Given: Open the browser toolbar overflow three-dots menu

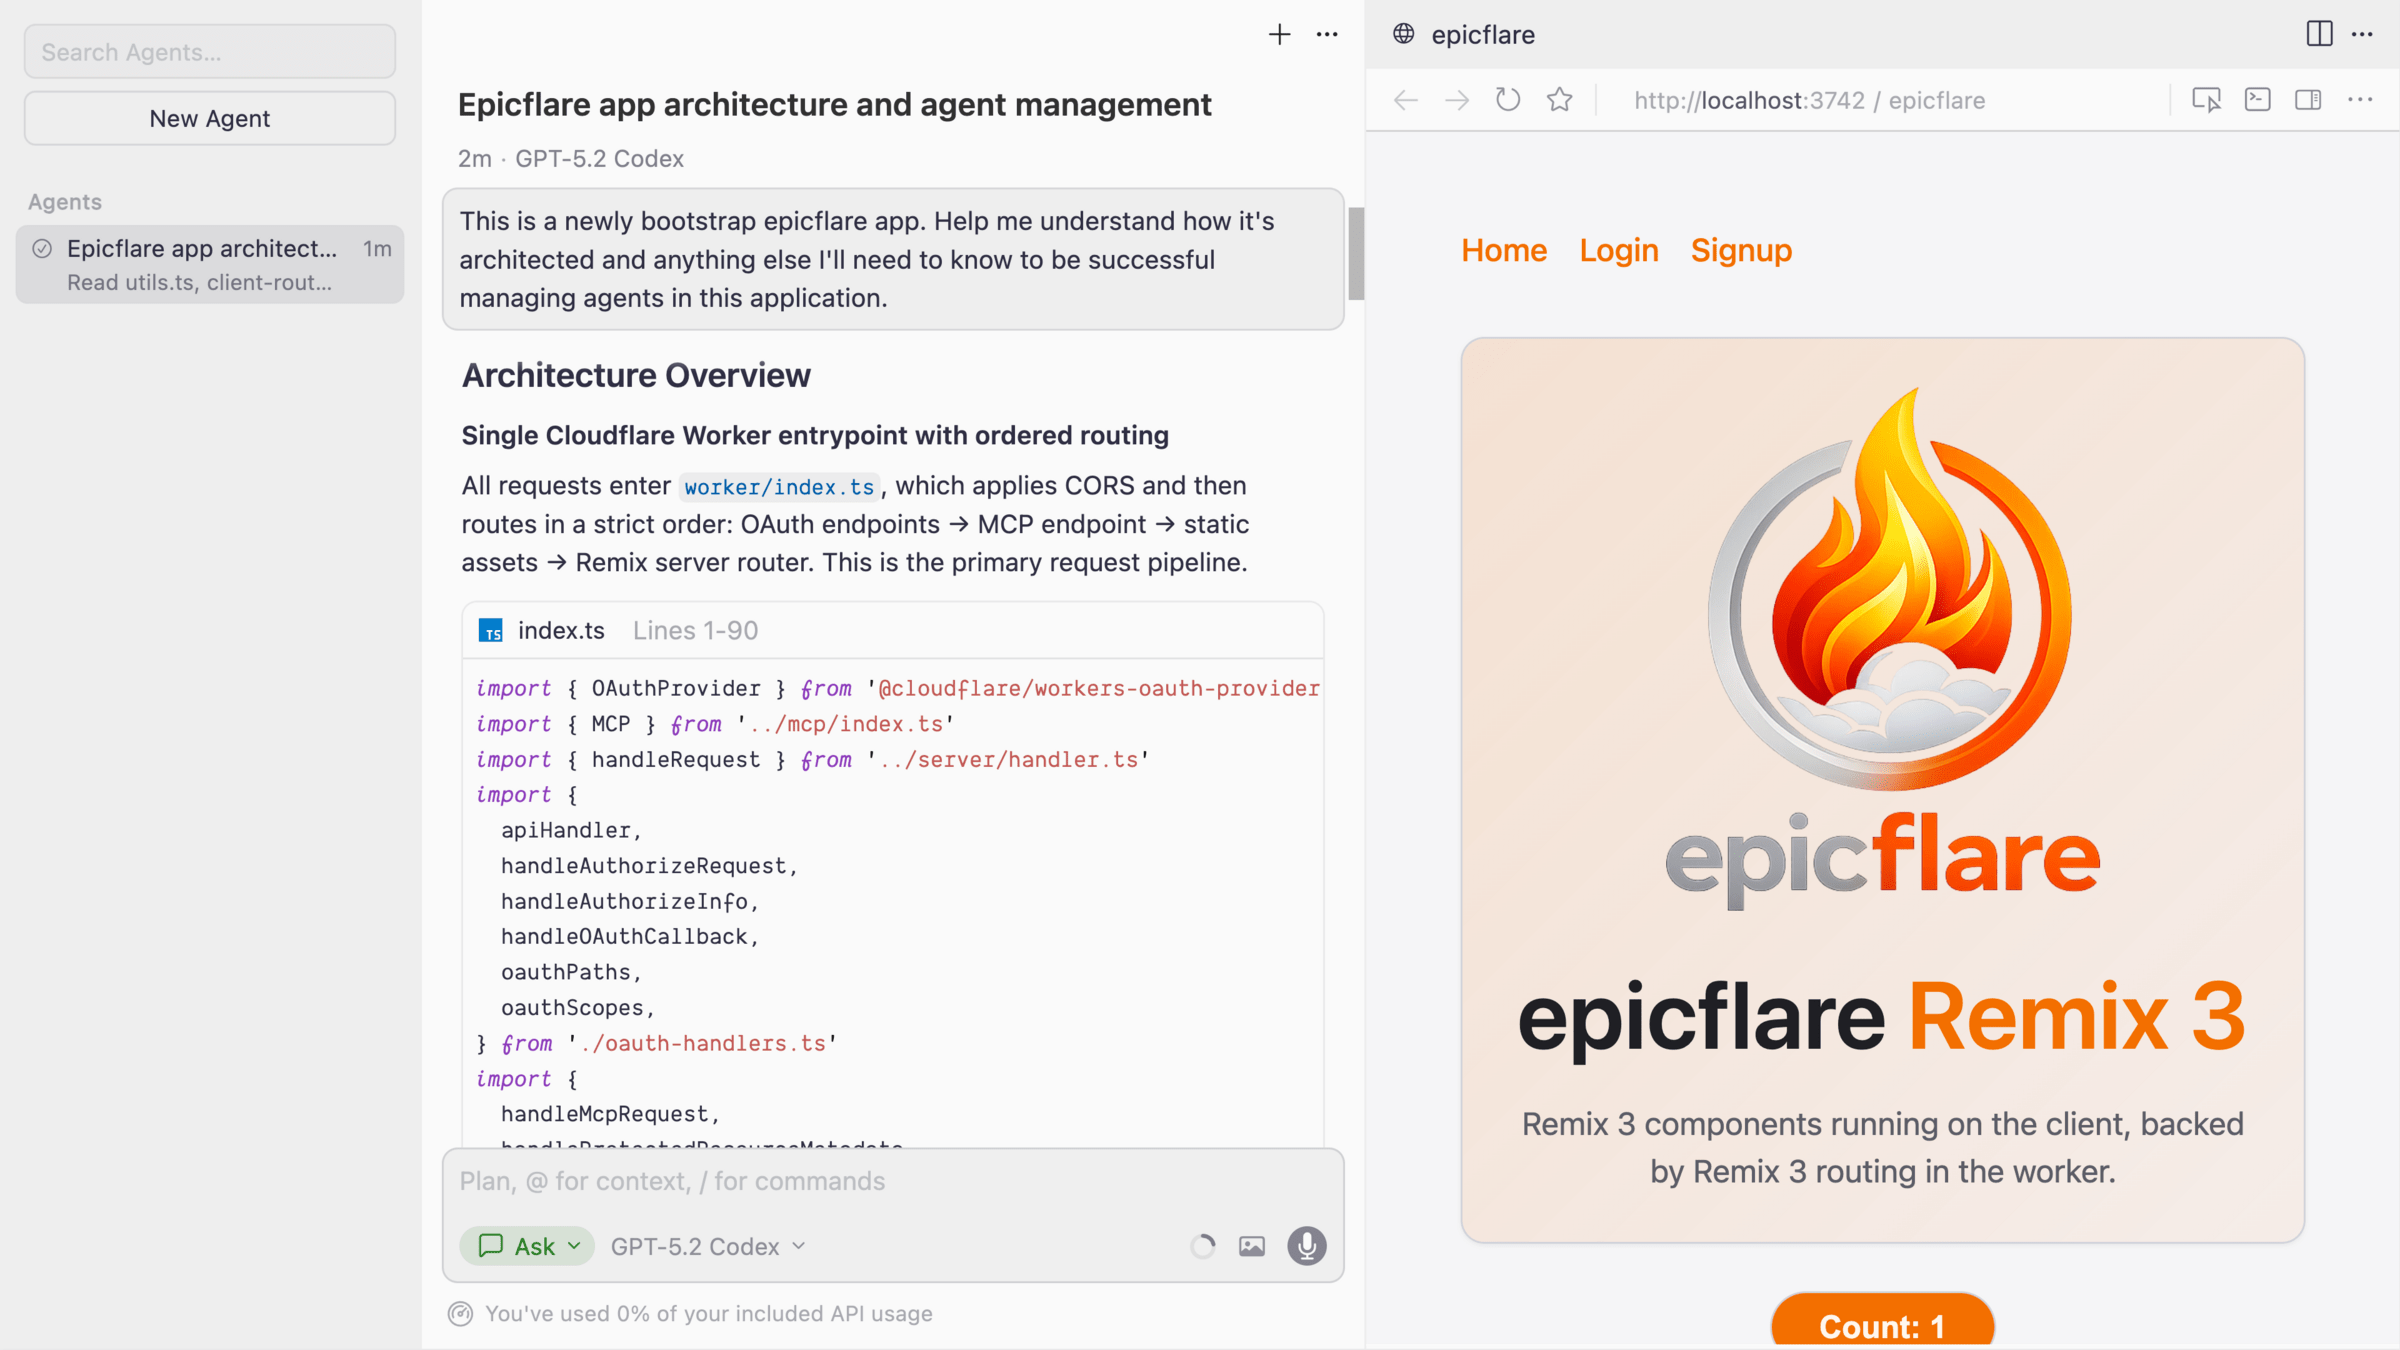Looking at the screenshot, I should (x=2360, y=100).
